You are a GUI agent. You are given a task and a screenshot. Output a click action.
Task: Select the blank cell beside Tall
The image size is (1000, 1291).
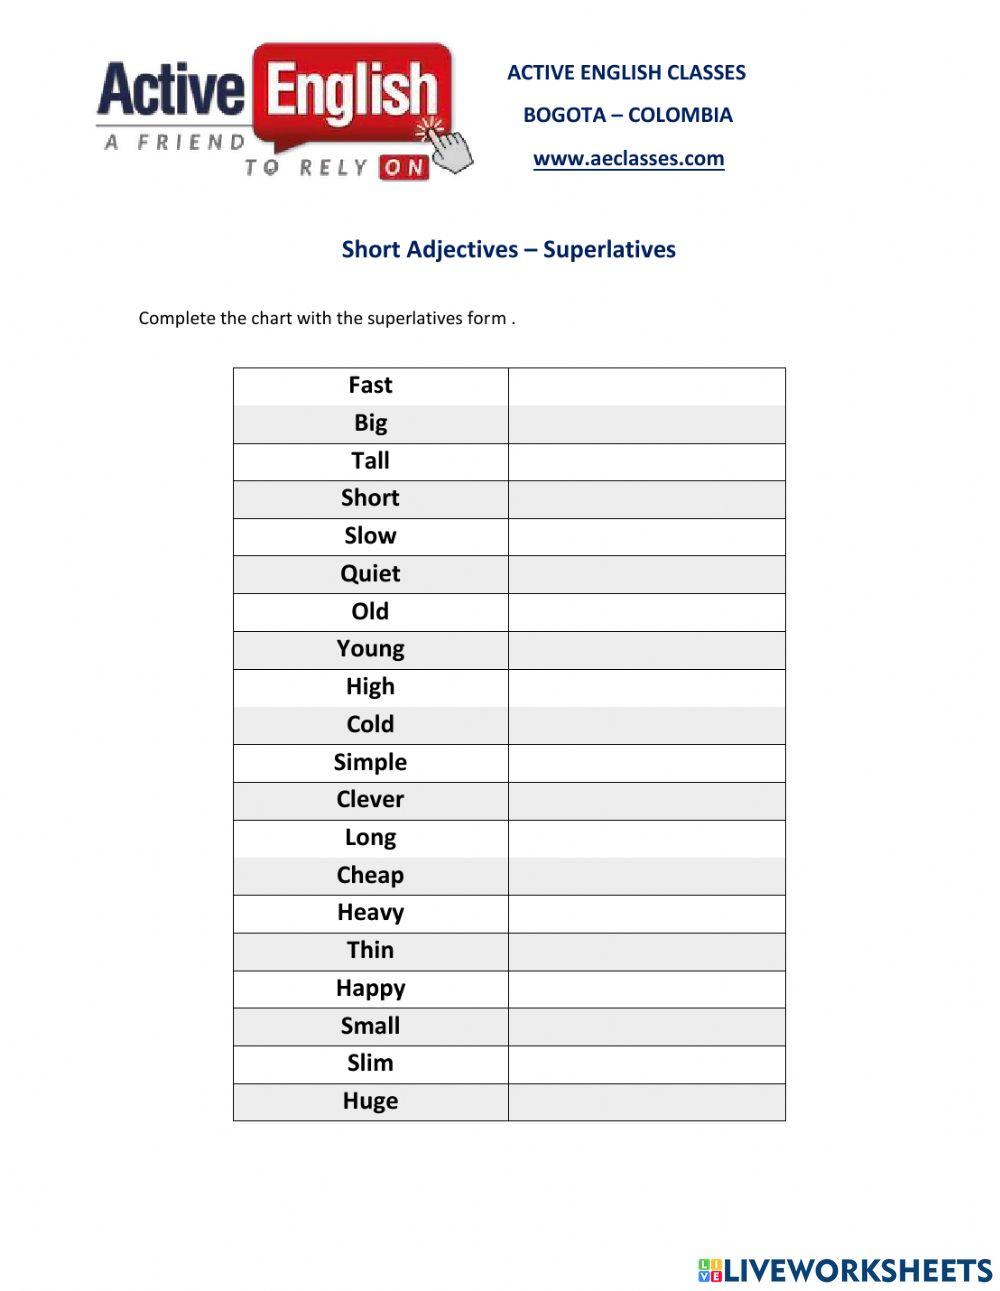coord(646,462)
